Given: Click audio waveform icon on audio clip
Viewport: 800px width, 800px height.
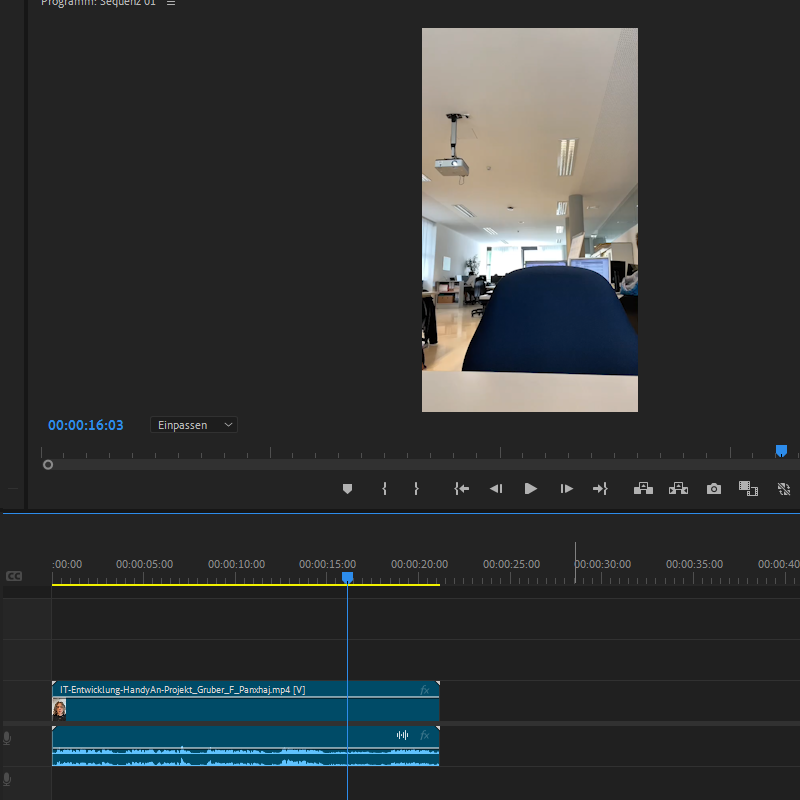Looking at the screenshot, I should click(x=403, y=735).
